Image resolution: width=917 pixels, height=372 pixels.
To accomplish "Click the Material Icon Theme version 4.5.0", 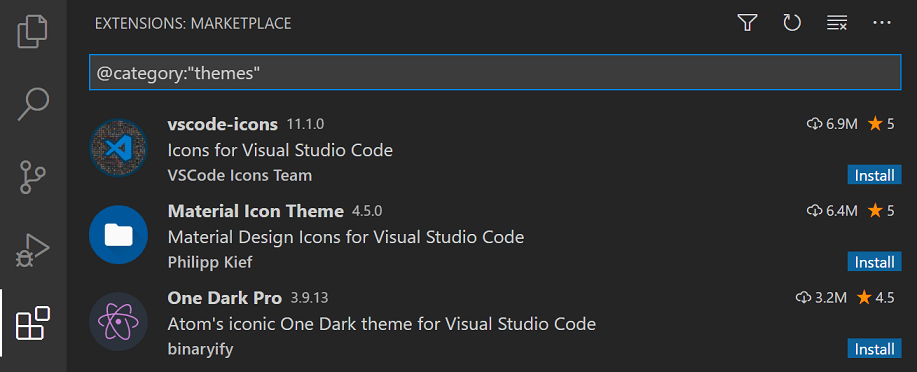I will click(367, 211).
